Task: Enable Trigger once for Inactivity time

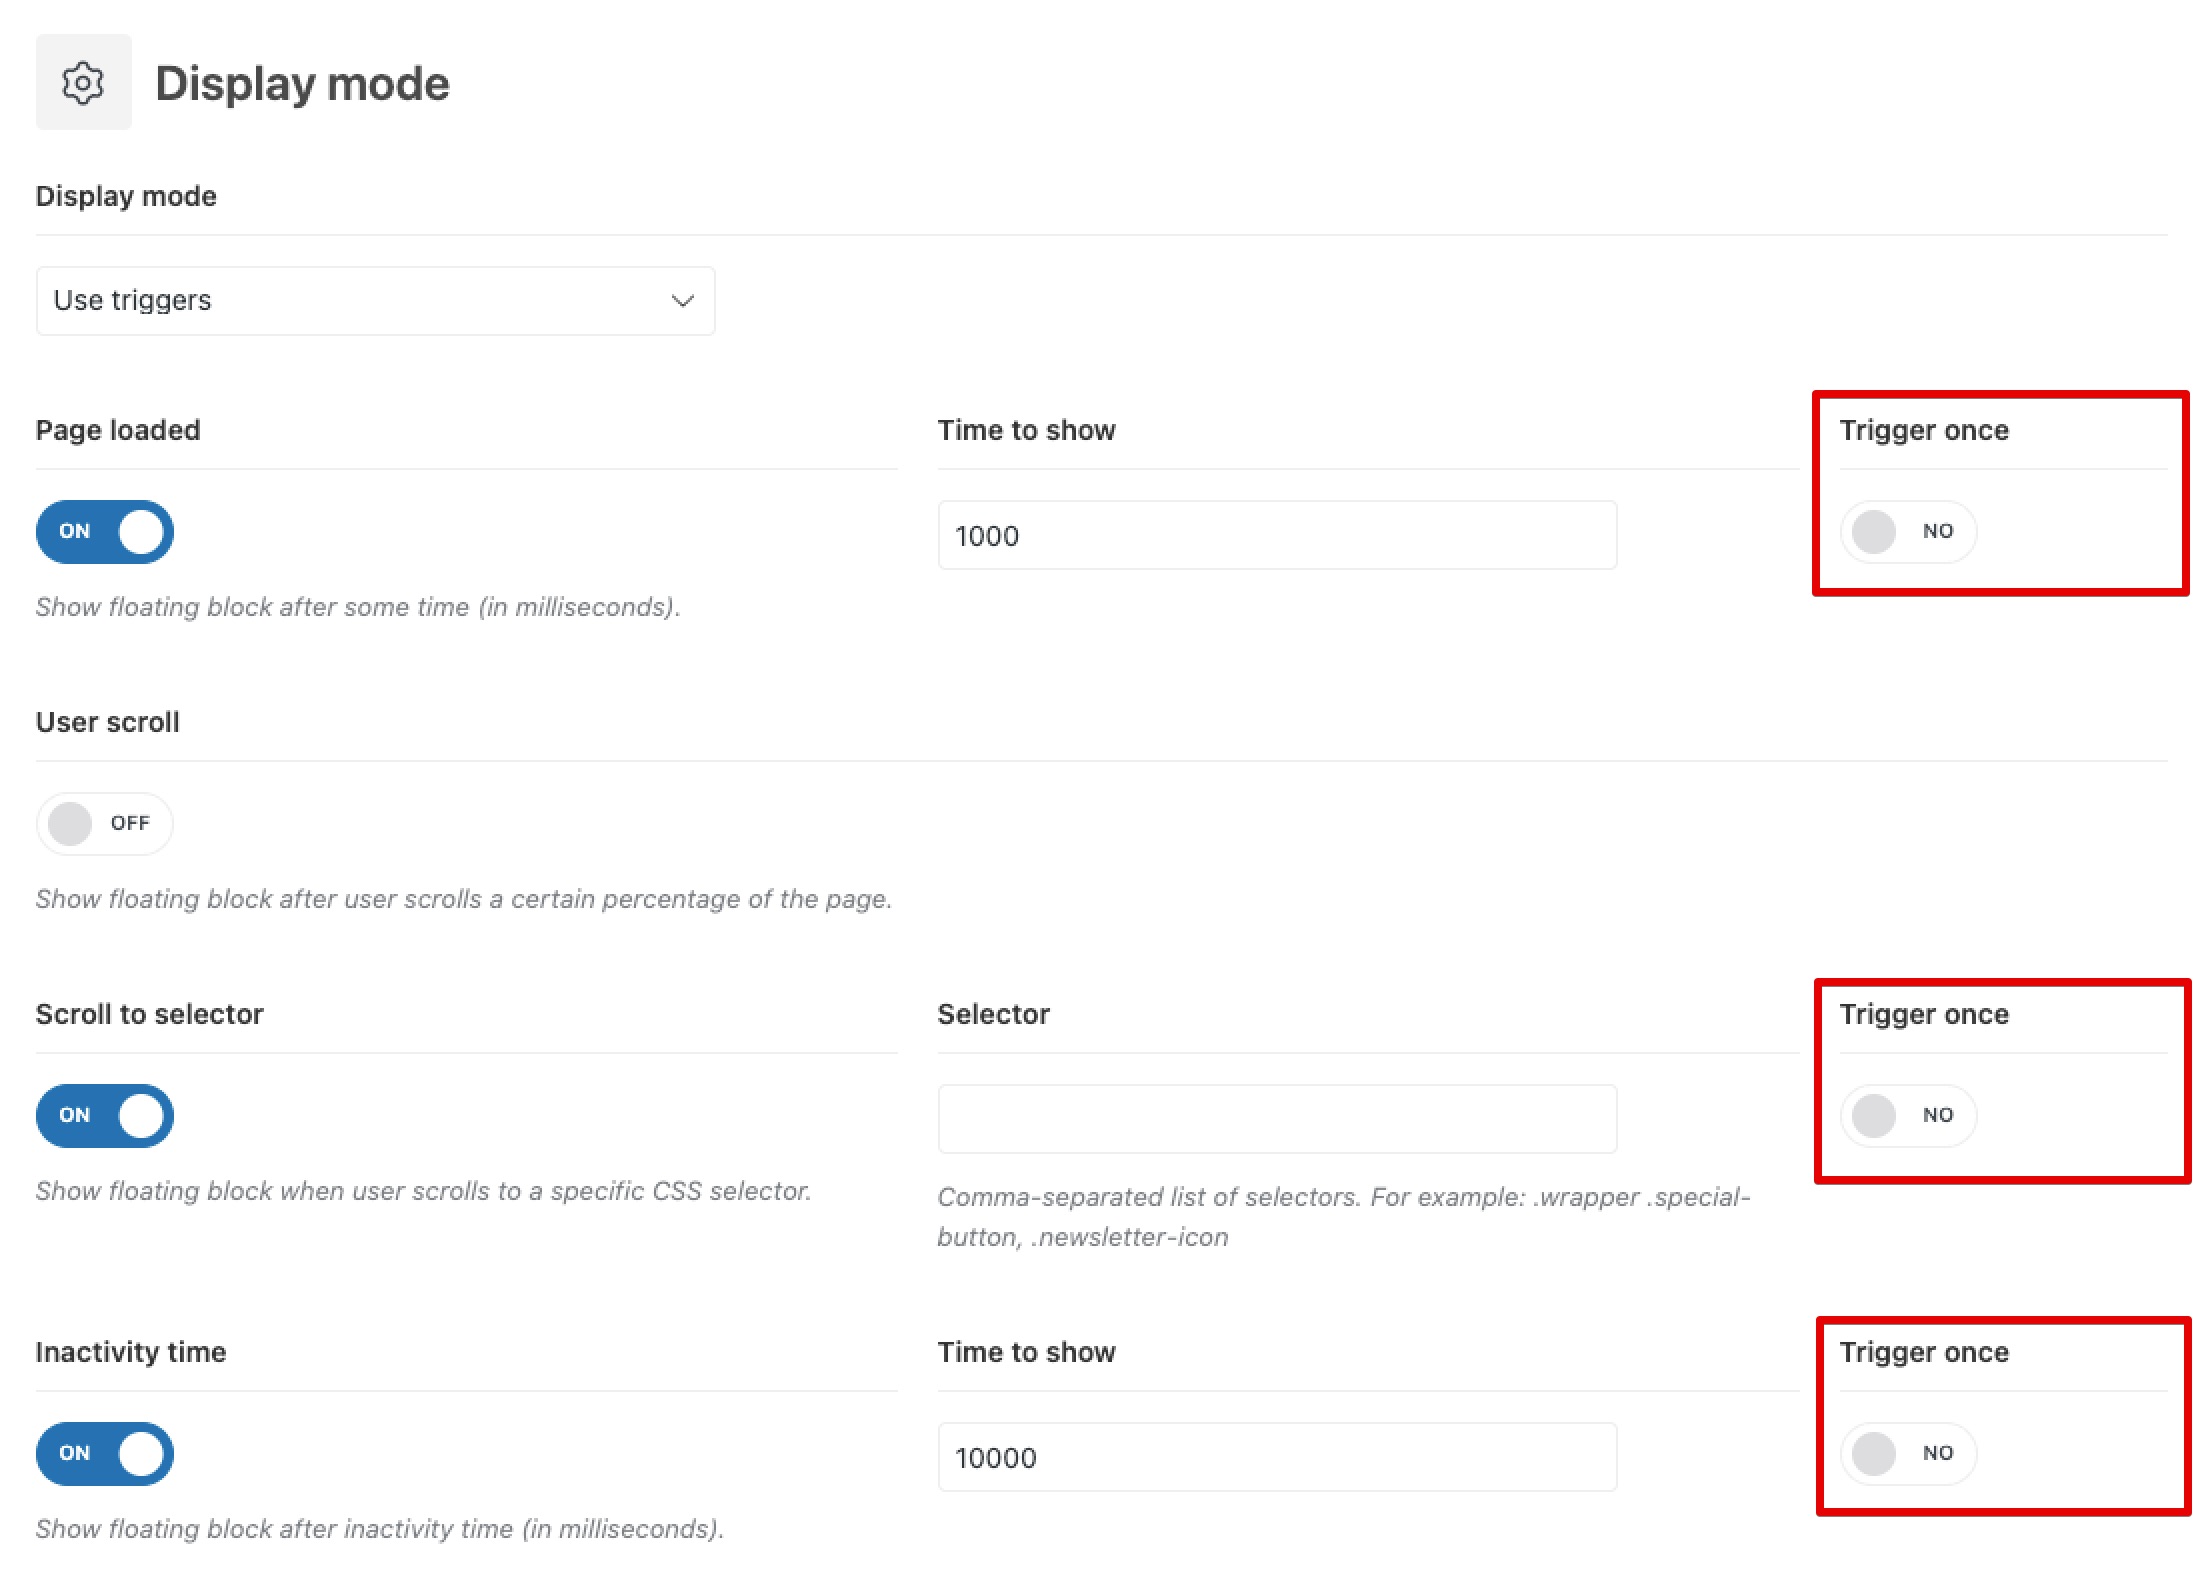Action: pos(1907,1454)
